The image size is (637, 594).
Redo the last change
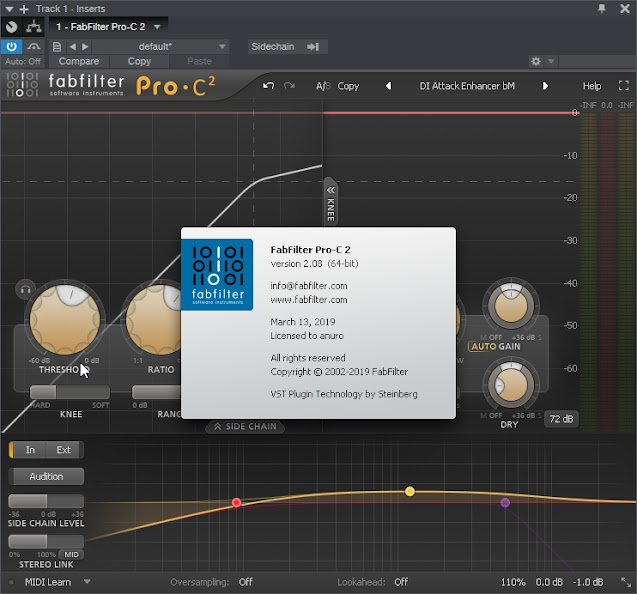coord(289,86)
